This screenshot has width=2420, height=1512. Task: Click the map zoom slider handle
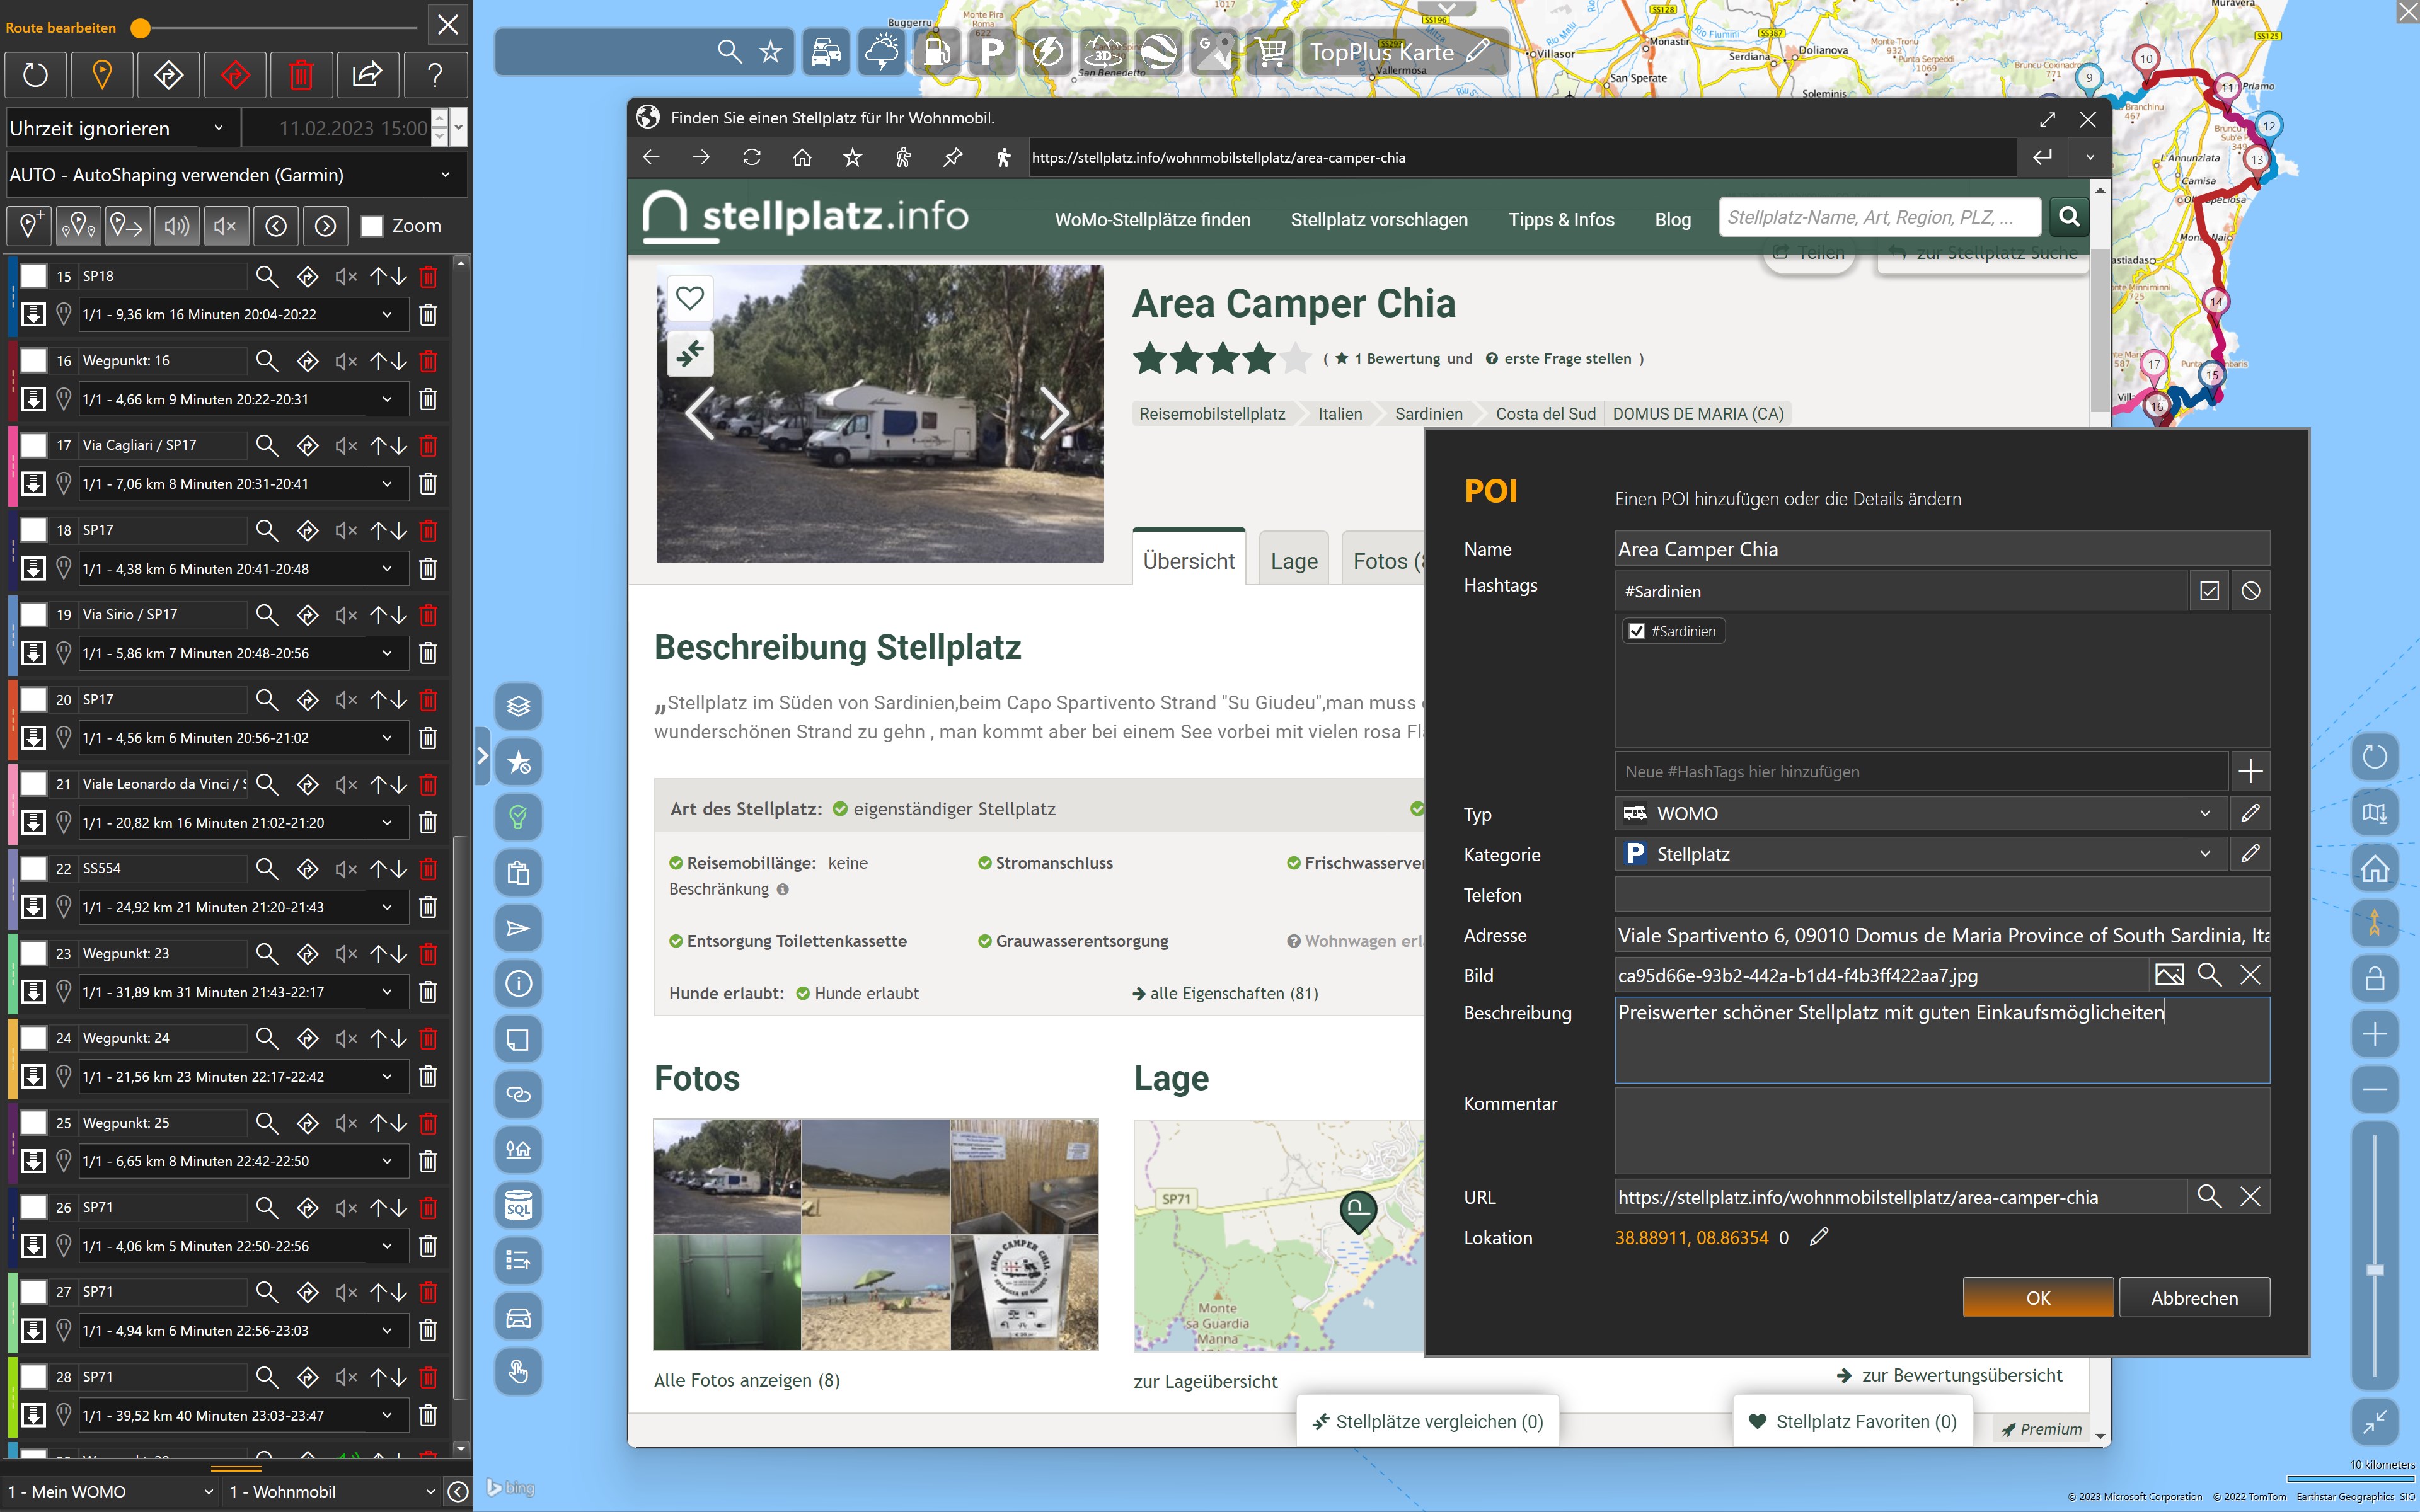pyautogui.click(x=2375, y=1270)
